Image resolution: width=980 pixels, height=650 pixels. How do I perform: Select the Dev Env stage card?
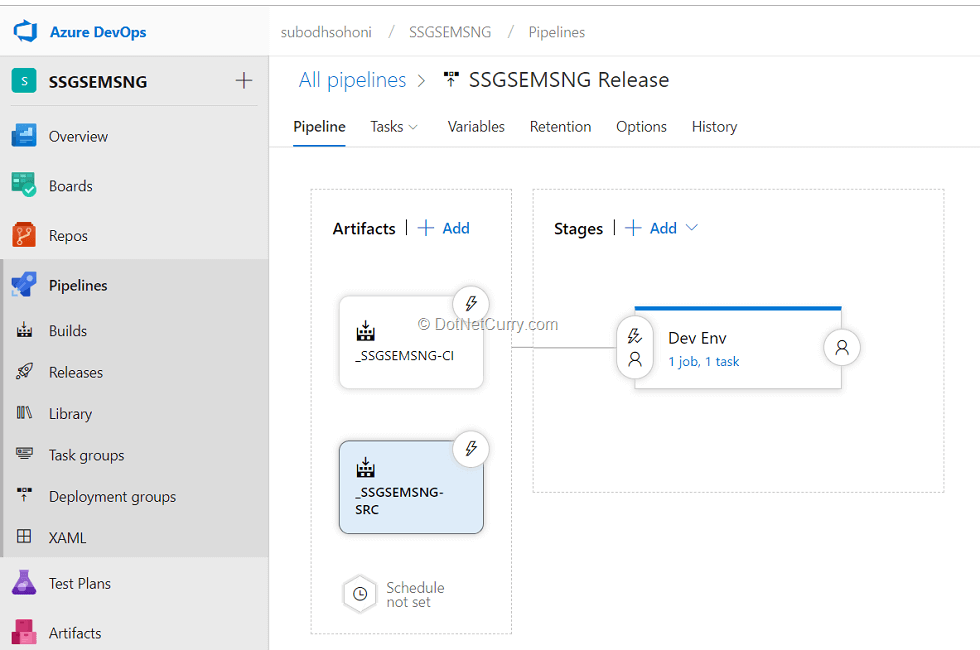pyautogui.click(x=738, y=348)
